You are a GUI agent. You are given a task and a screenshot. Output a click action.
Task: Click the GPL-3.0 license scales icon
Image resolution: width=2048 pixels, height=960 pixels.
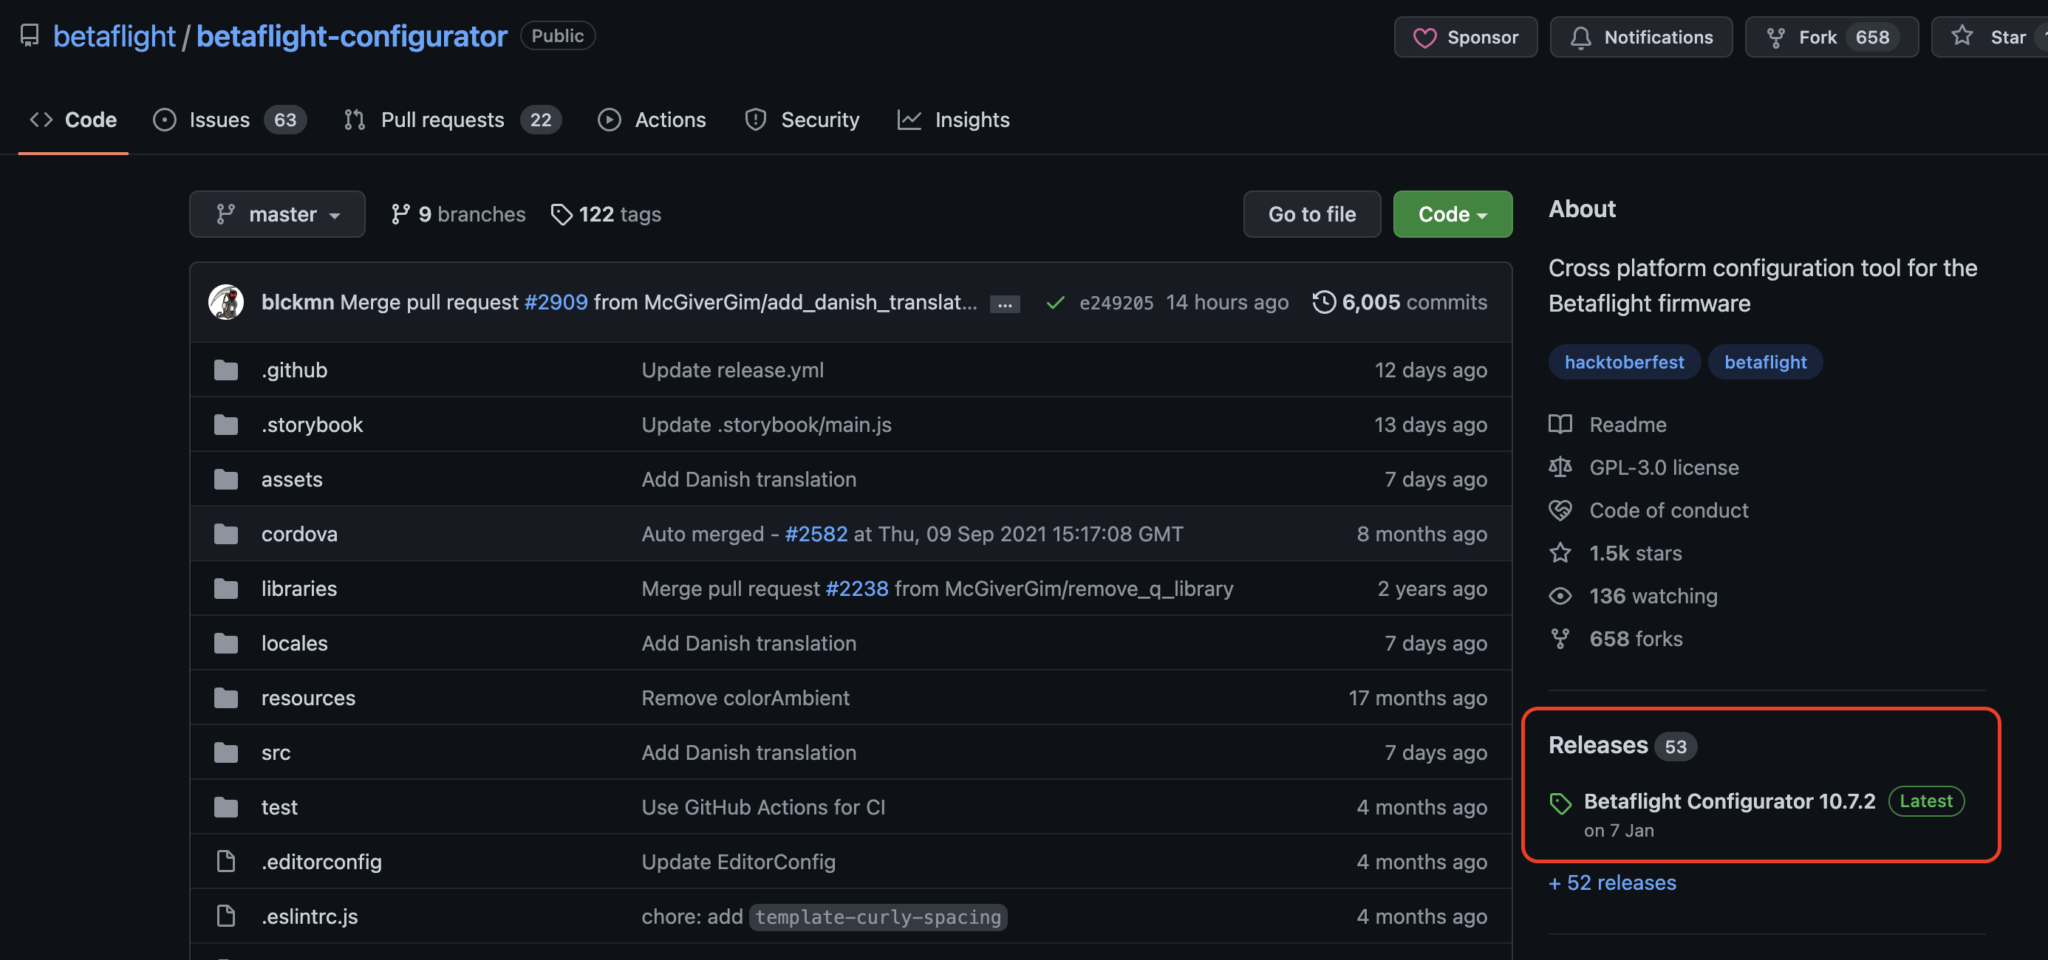point(1560,467)
